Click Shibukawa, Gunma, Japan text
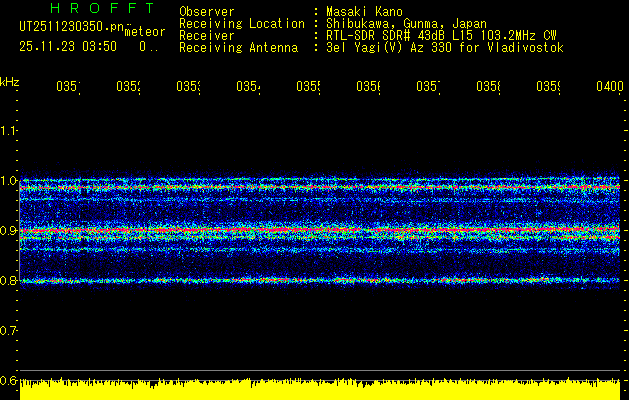This screenshot has width=629, height=400. (406, 24)
